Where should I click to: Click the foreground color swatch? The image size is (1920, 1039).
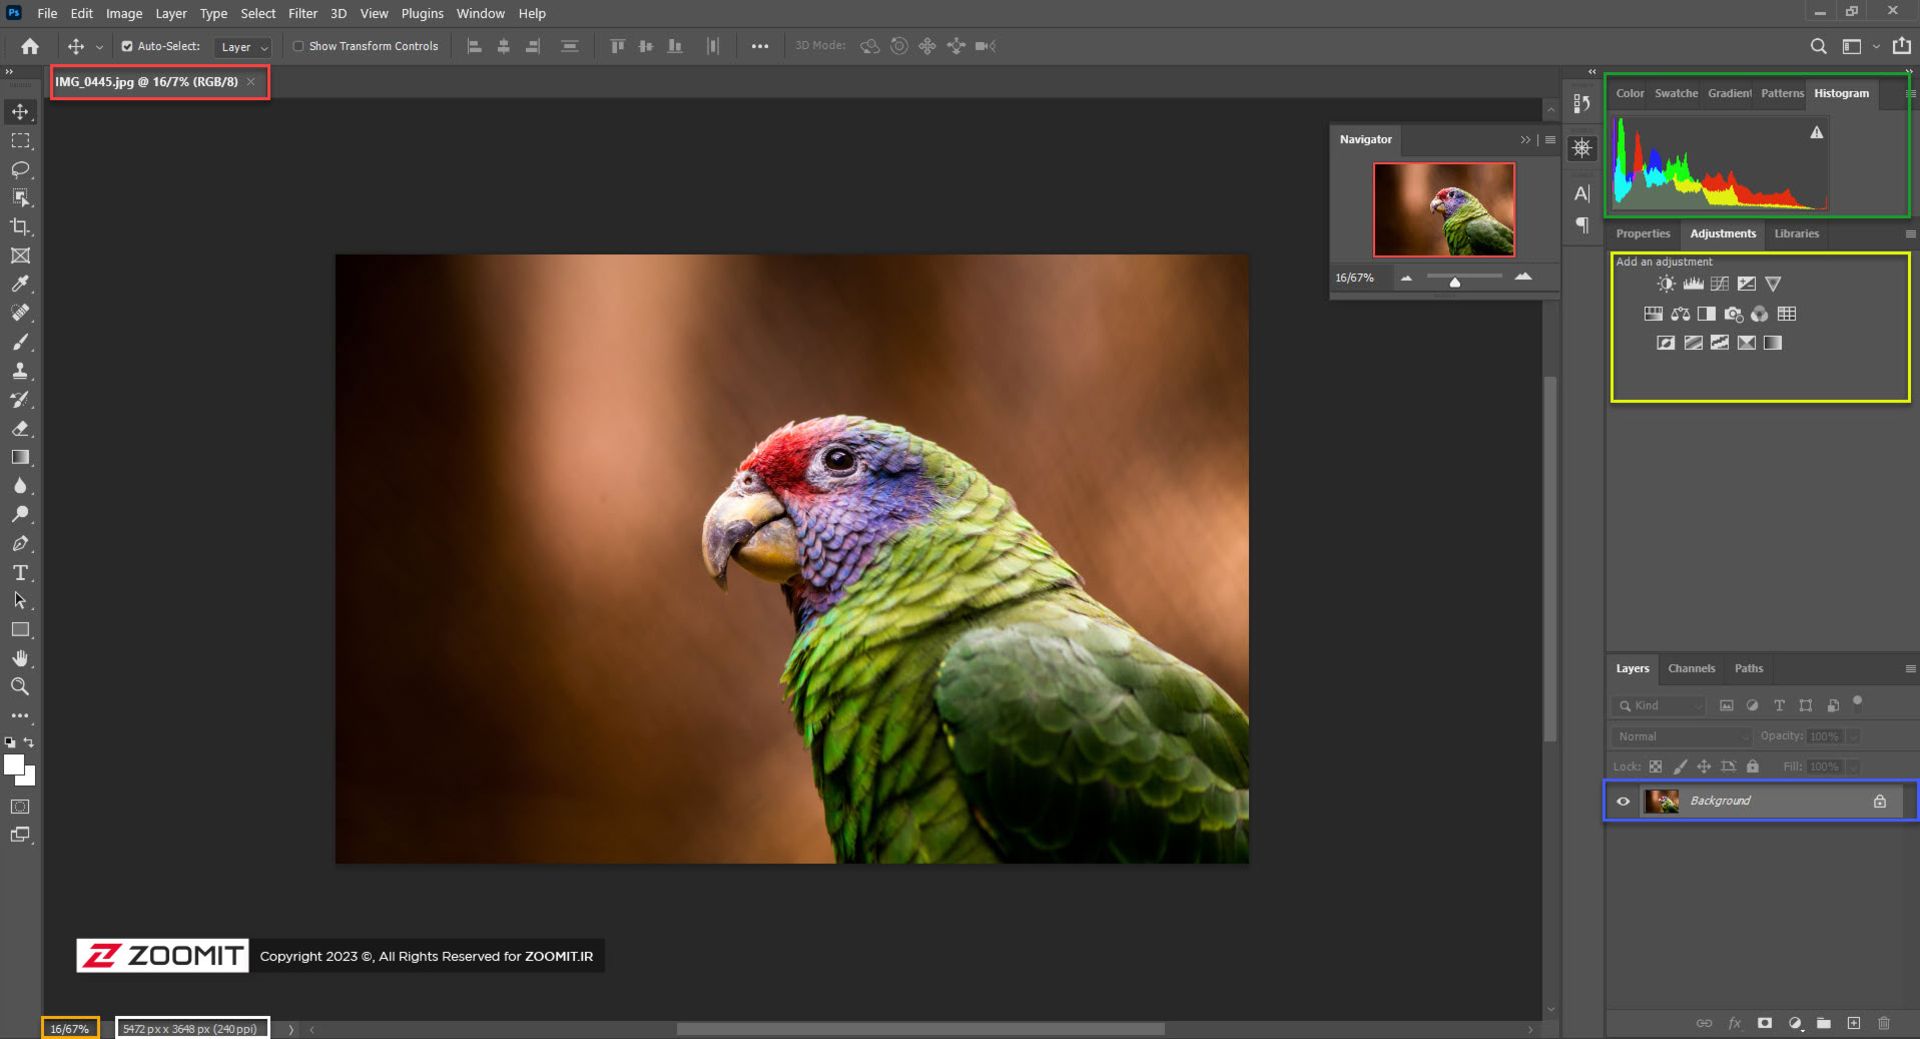[x=14, y=765]
